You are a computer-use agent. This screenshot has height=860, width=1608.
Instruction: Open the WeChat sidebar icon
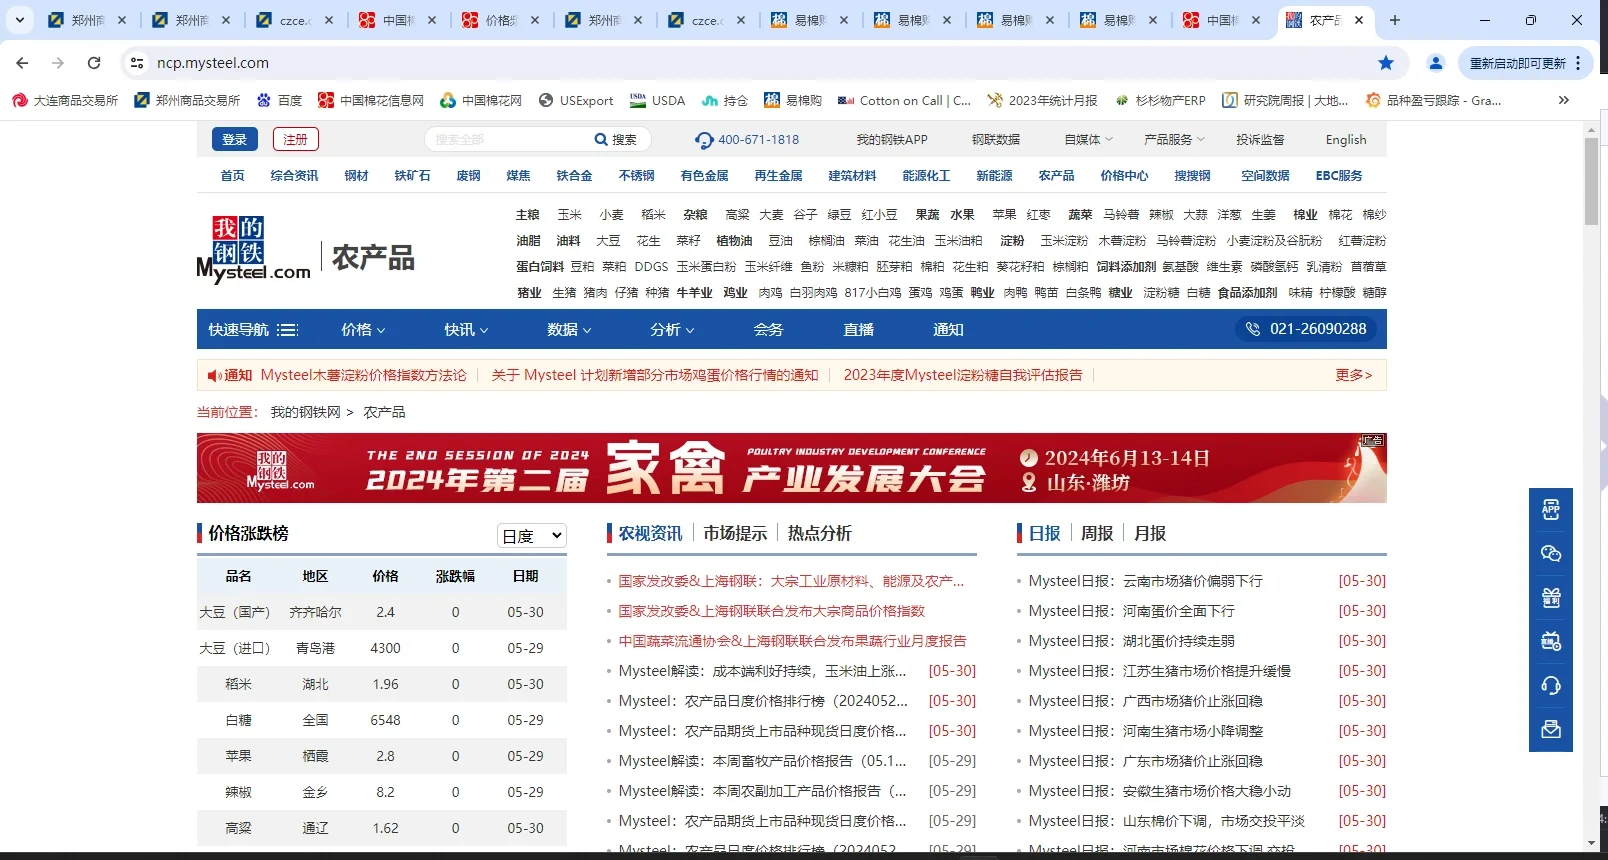[x=1551, y=554]
